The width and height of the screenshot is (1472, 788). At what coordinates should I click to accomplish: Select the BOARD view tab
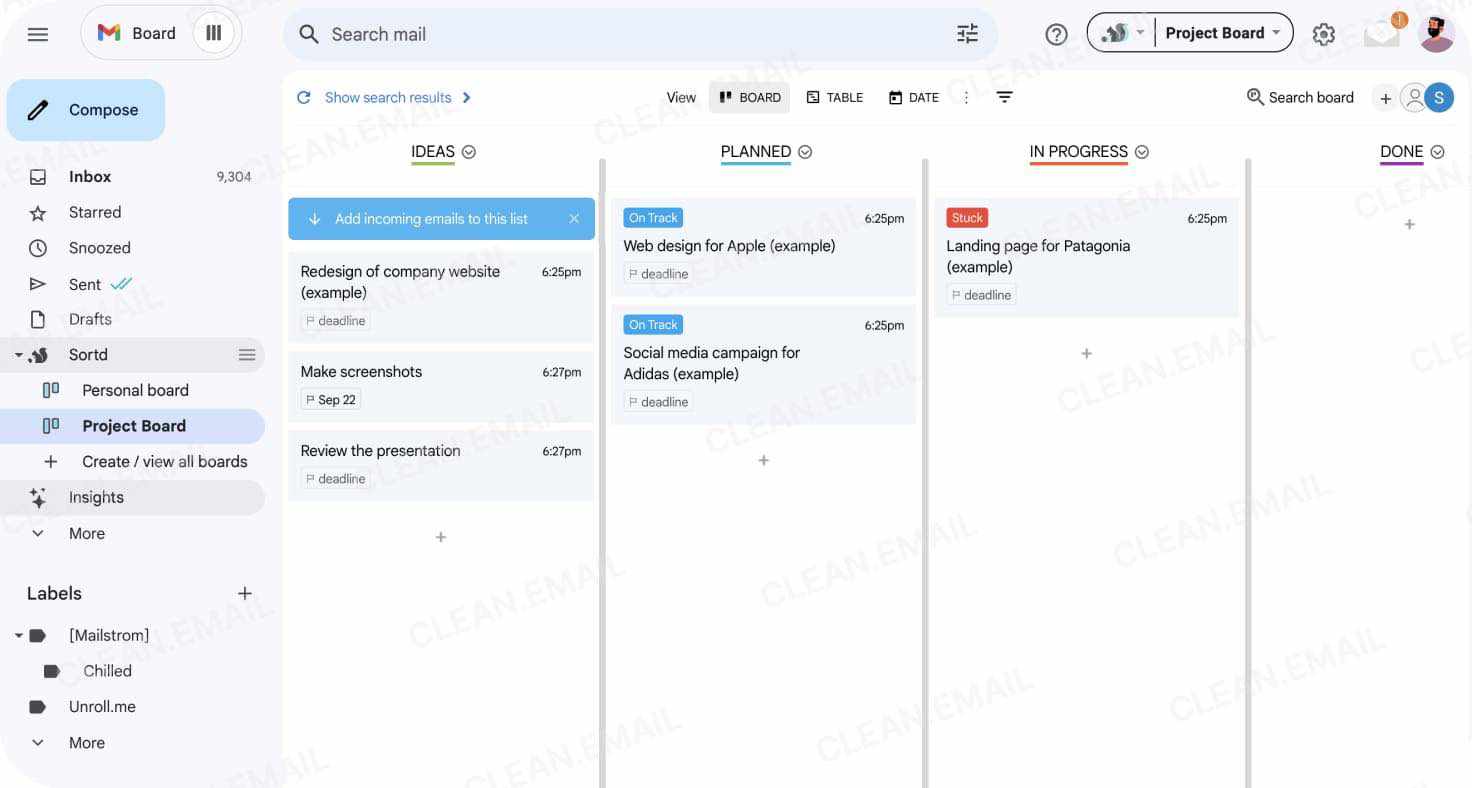(x=749, y=97)
